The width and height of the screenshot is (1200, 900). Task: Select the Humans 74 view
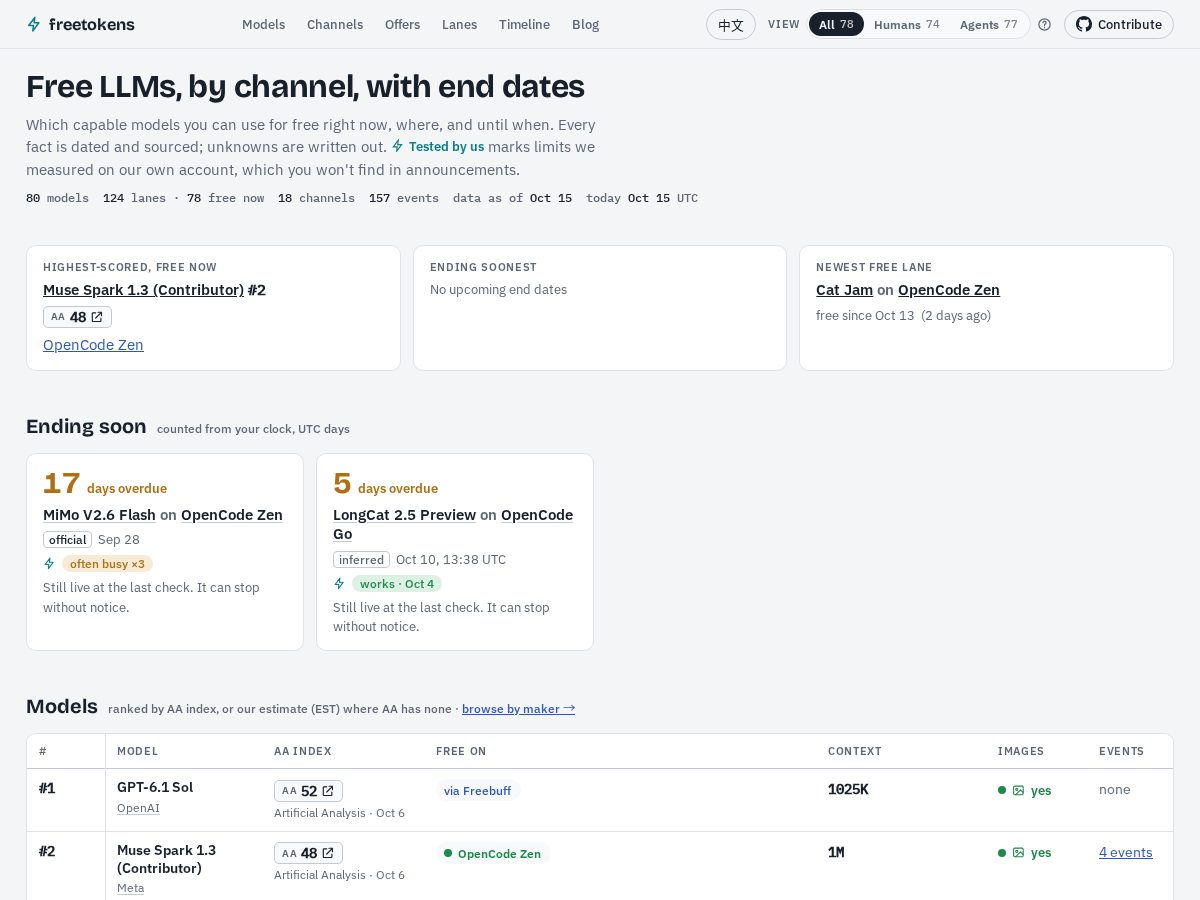click(906, 24)
